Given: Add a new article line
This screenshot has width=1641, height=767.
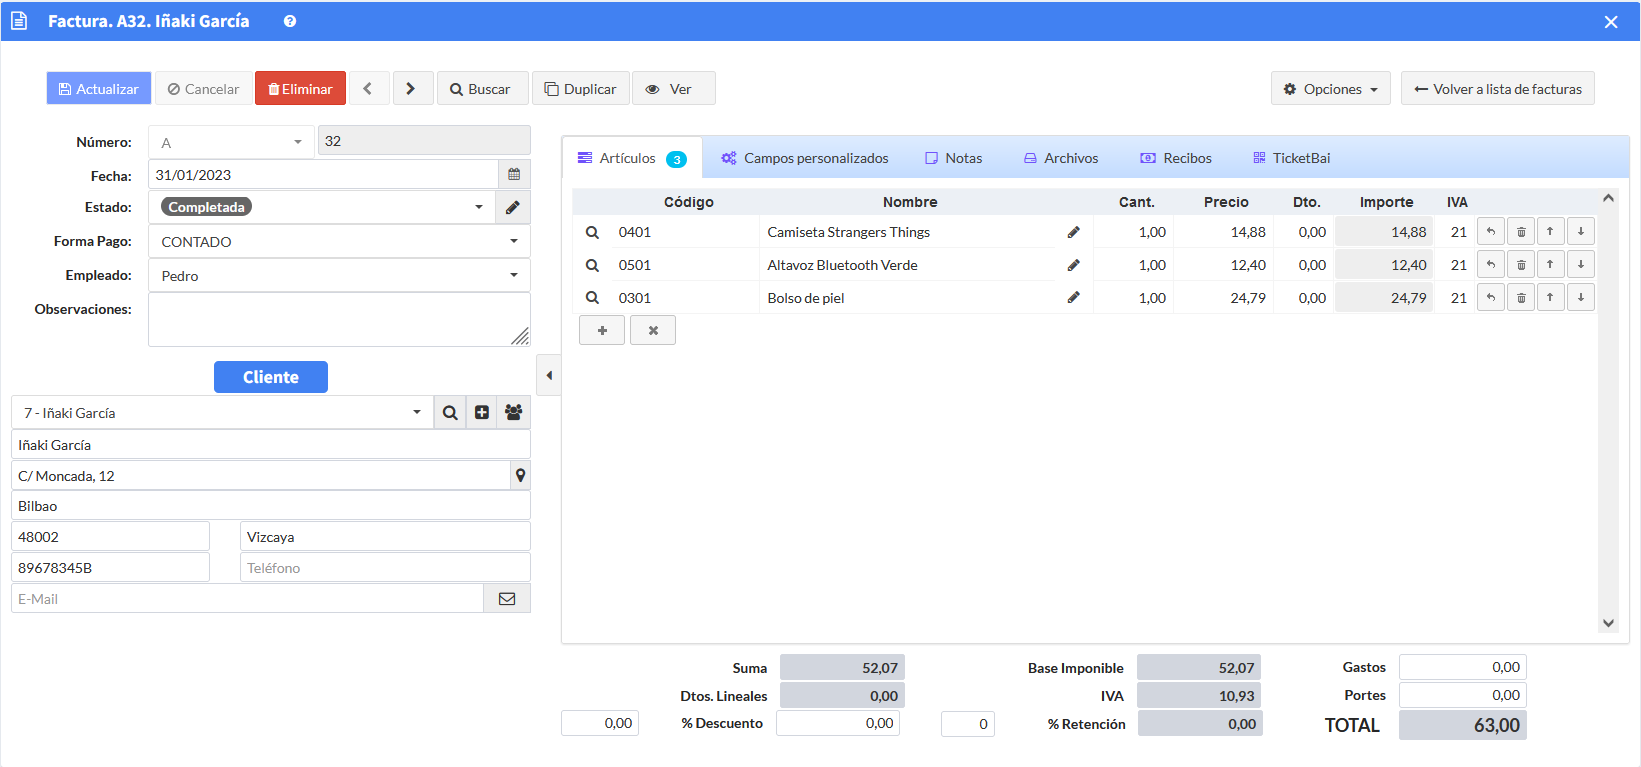Looking at the screenshot, I should [602, 330].
